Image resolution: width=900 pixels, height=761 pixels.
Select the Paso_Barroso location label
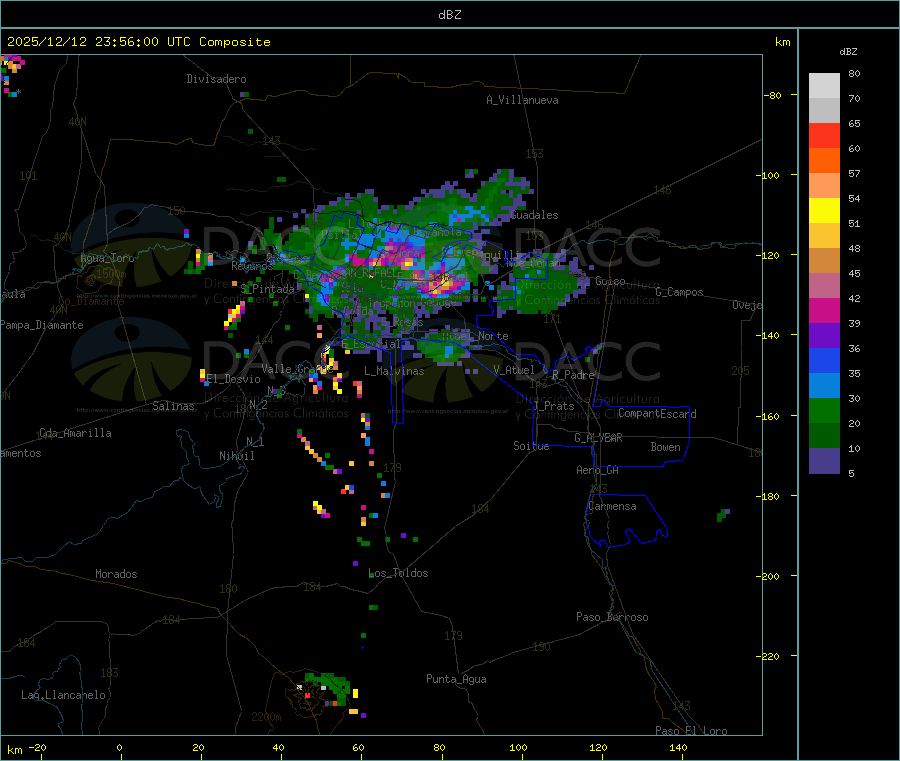click(612, 617)
